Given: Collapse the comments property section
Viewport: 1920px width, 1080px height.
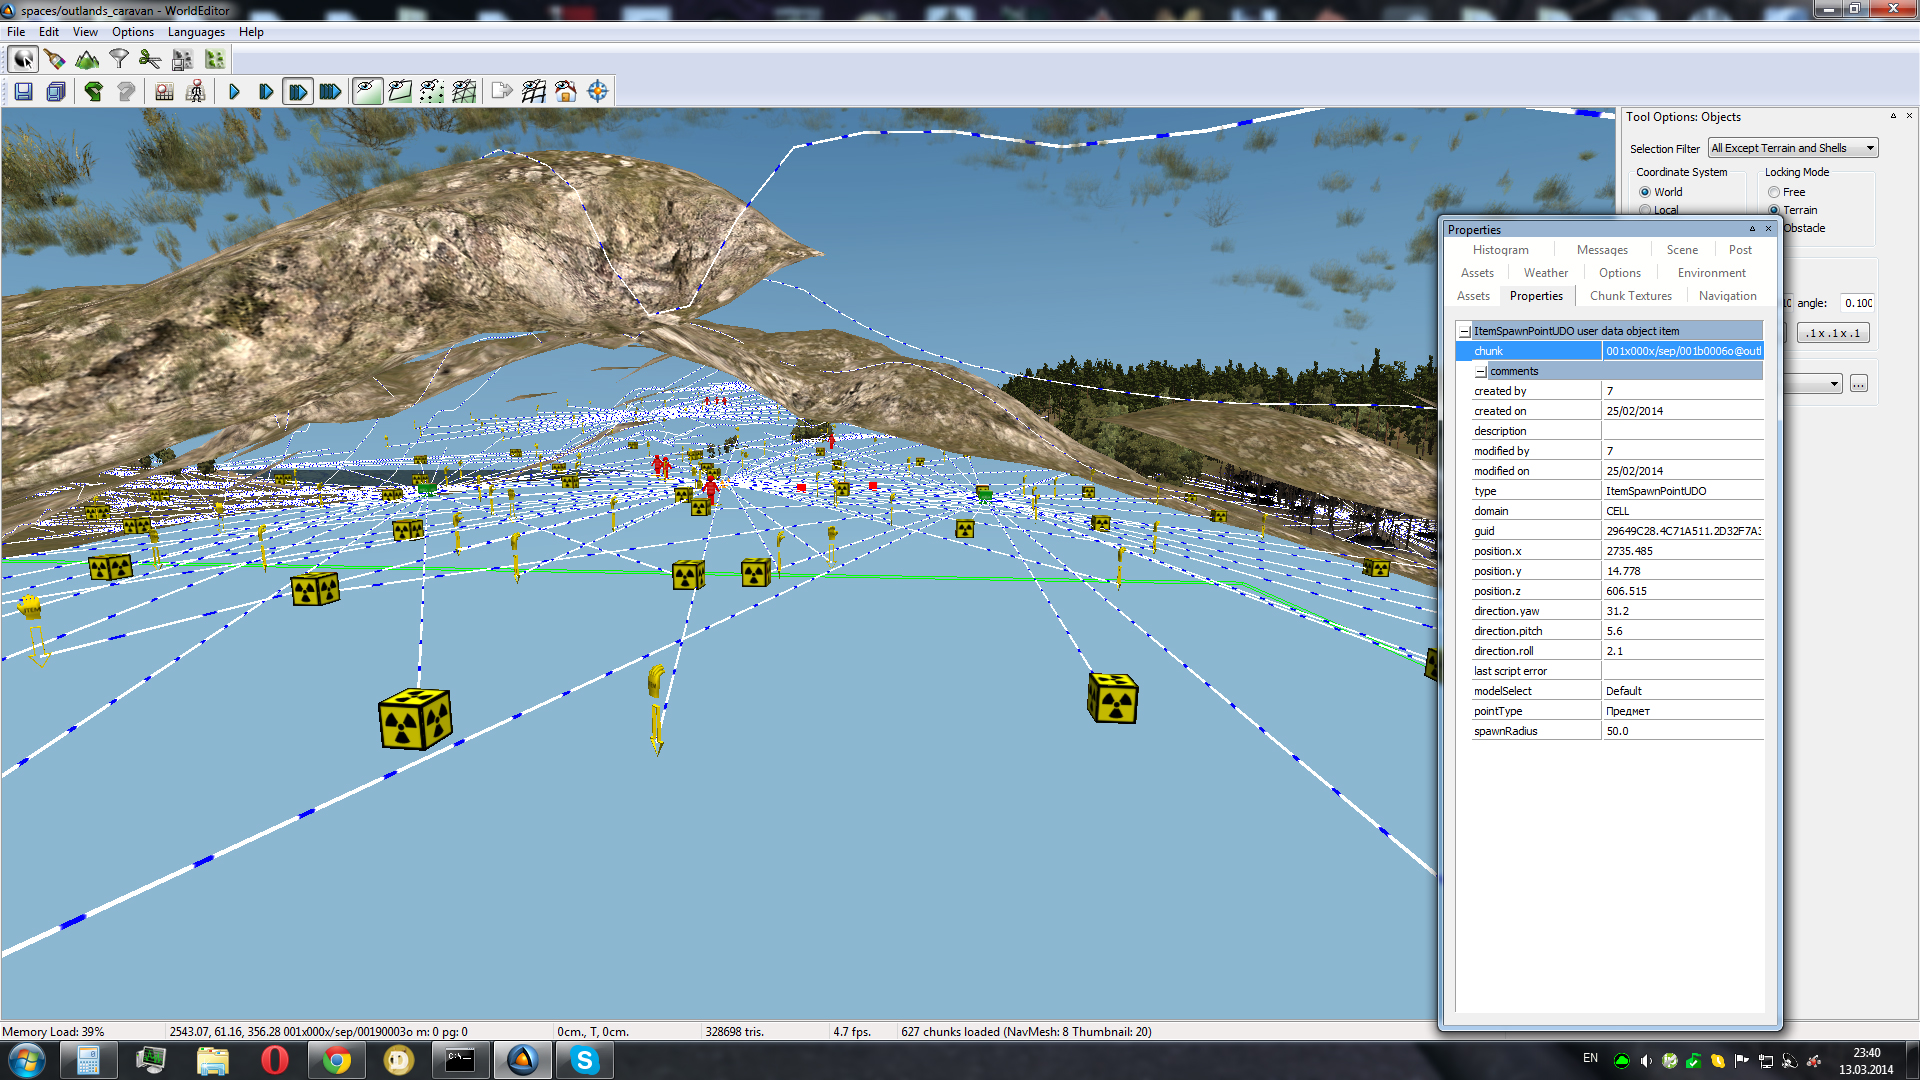Looking at the screenshot, I should coord(1481,371).
